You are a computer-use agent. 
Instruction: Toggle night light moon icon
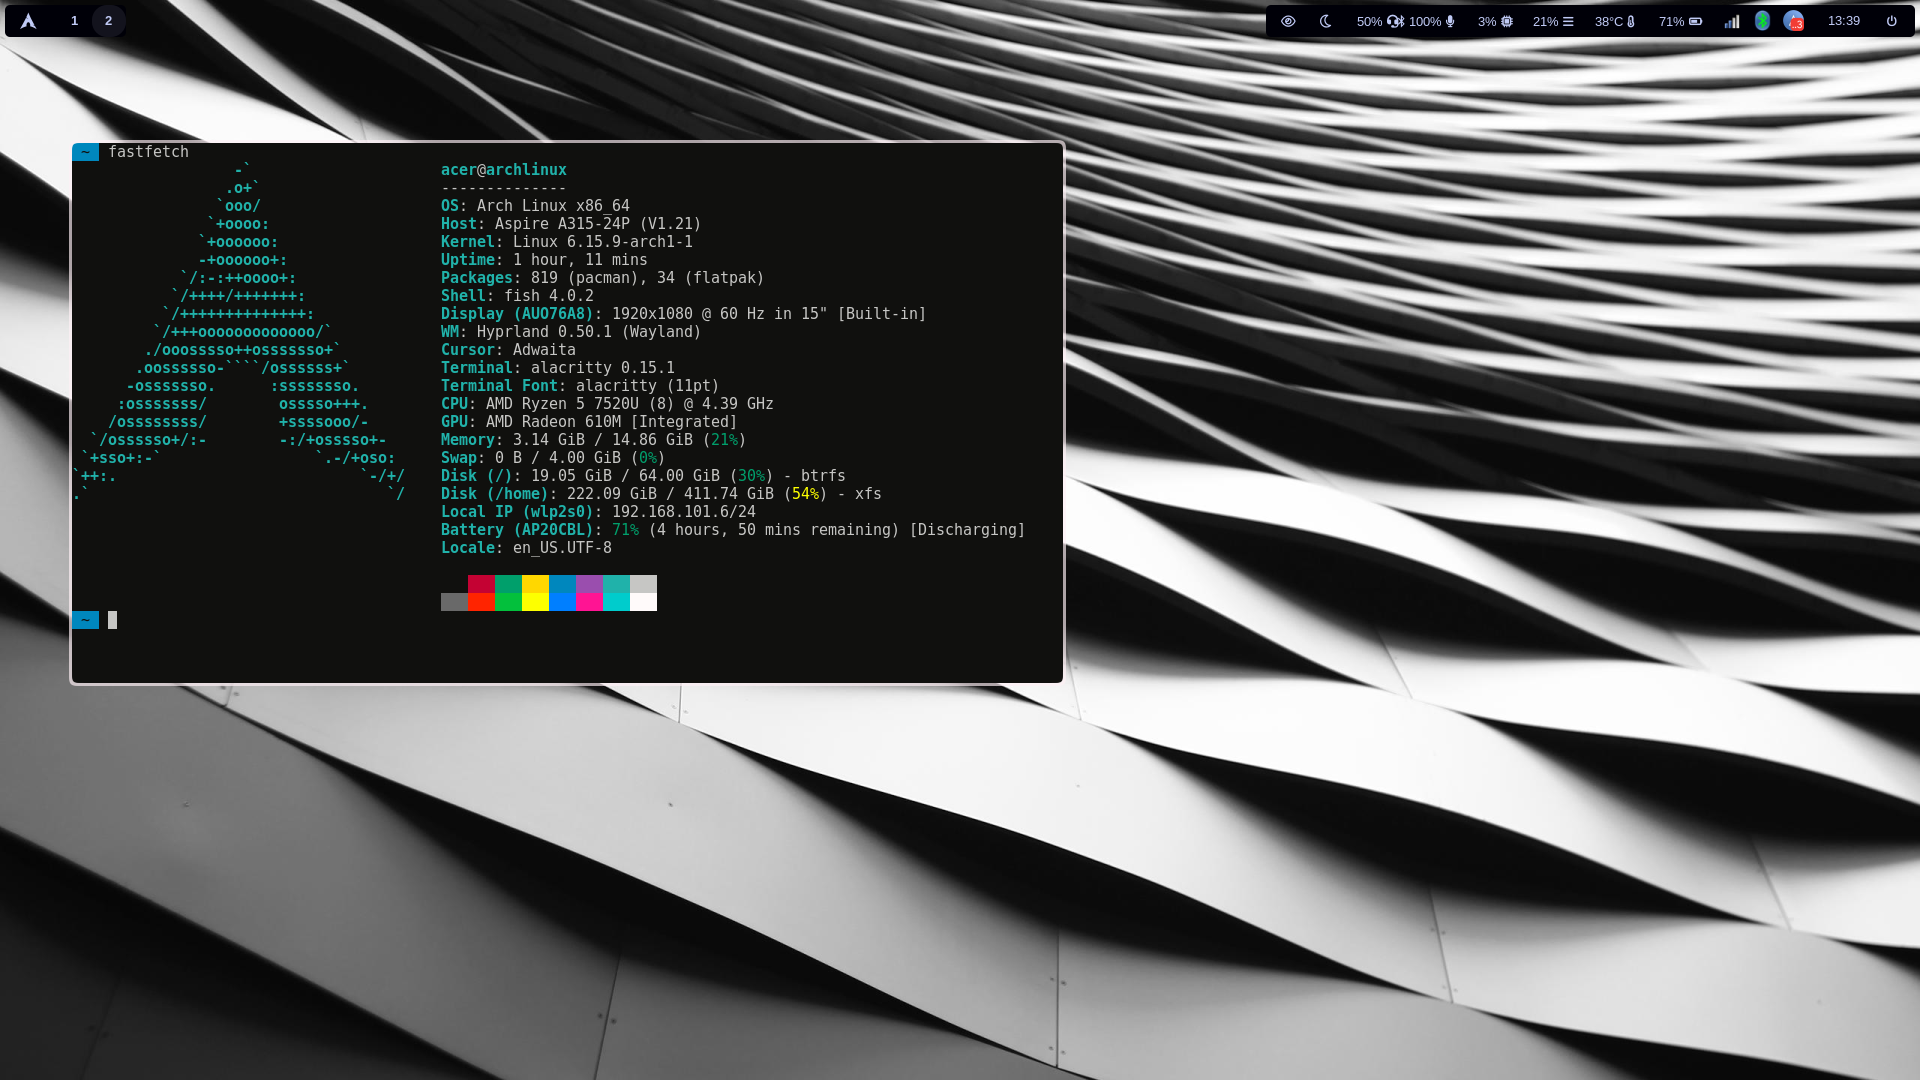pyautogui.click(x=1326, y=21)
